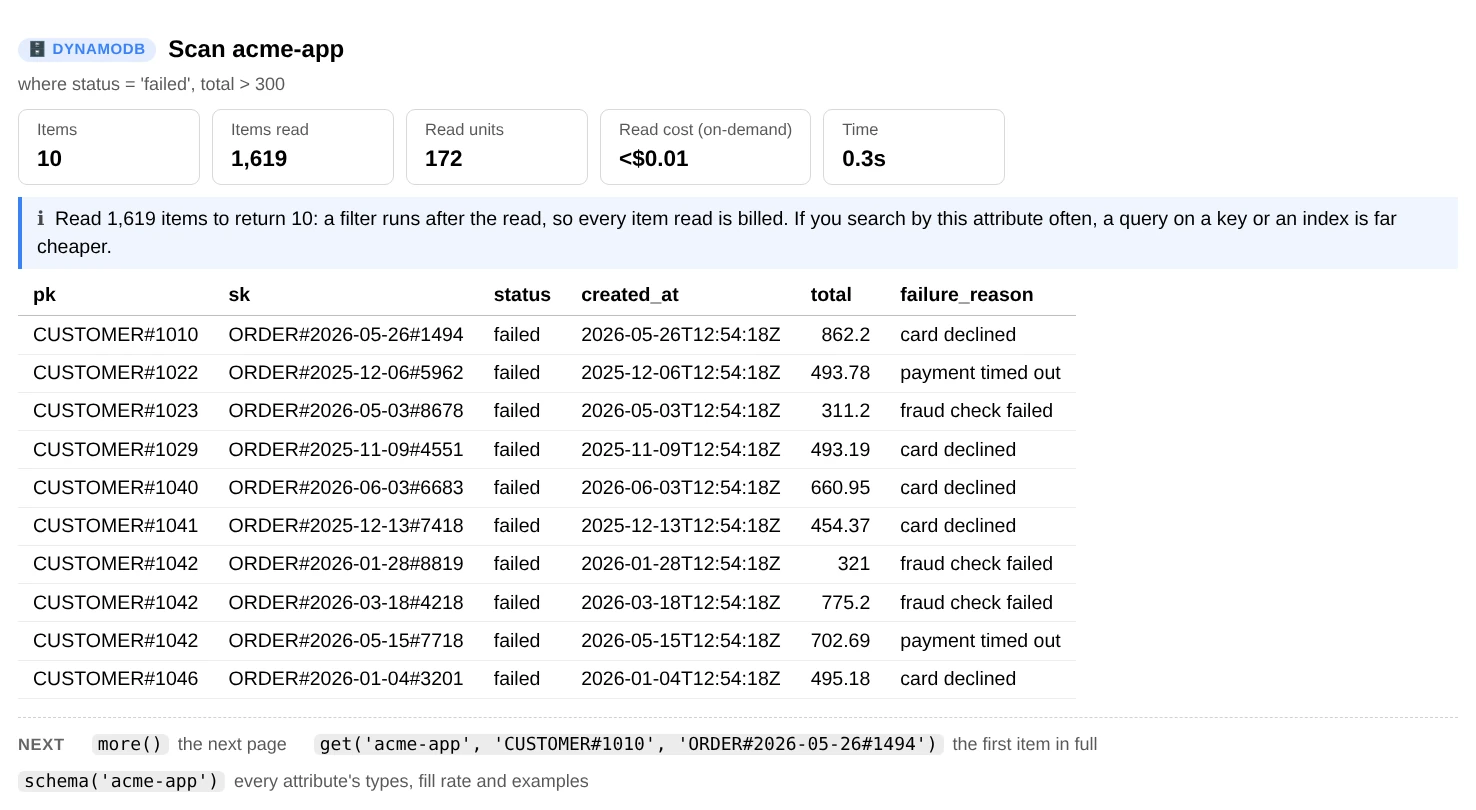Click the 'Scan acme-app' heading

click(256, 49)
